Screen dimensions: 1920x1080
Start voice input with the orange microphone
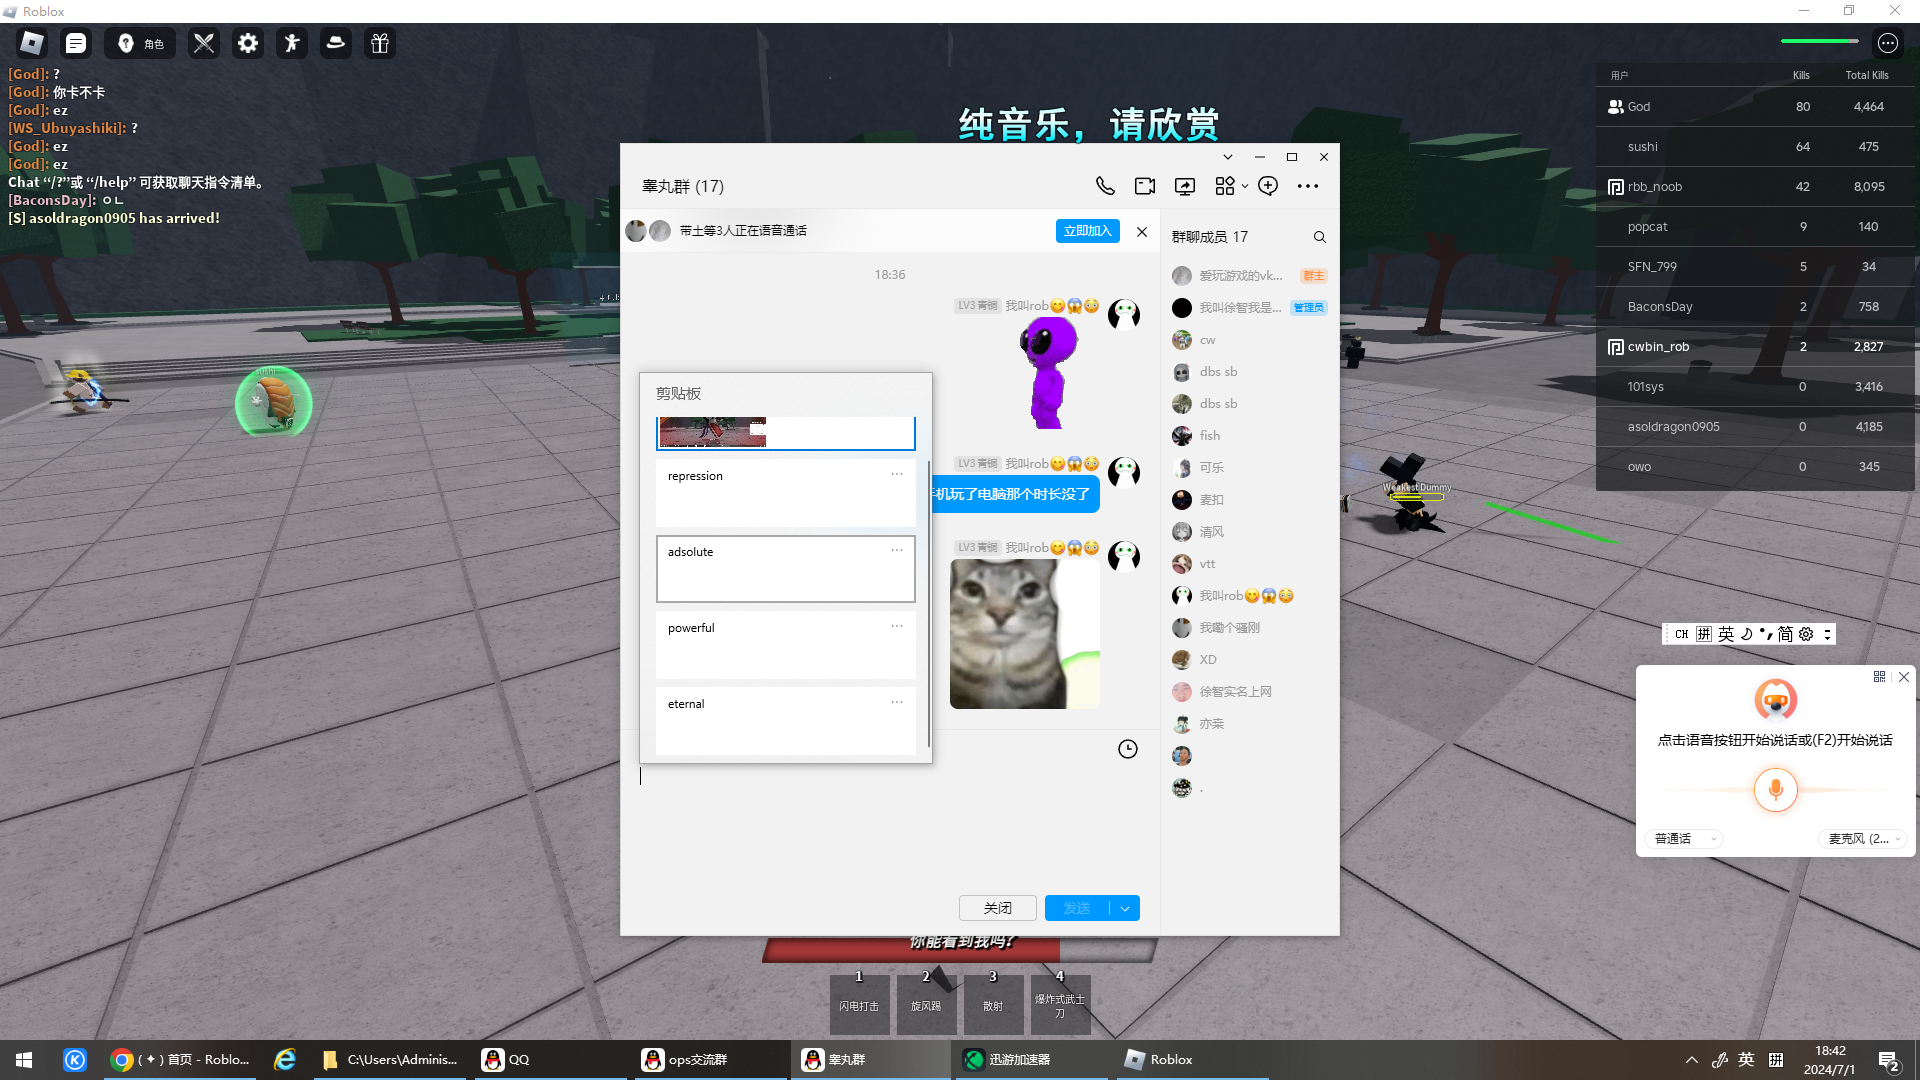(1776, 790)
